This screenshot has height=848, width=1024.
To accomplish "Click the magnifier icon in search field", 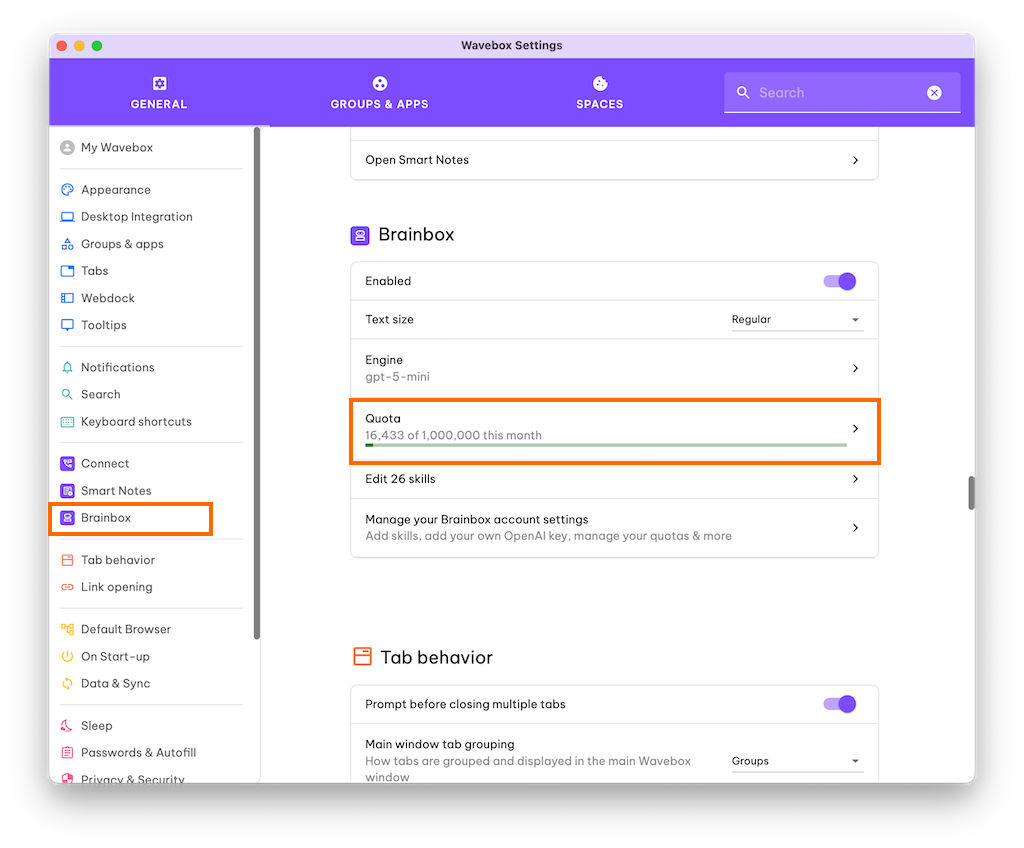I will coord(743,92).
